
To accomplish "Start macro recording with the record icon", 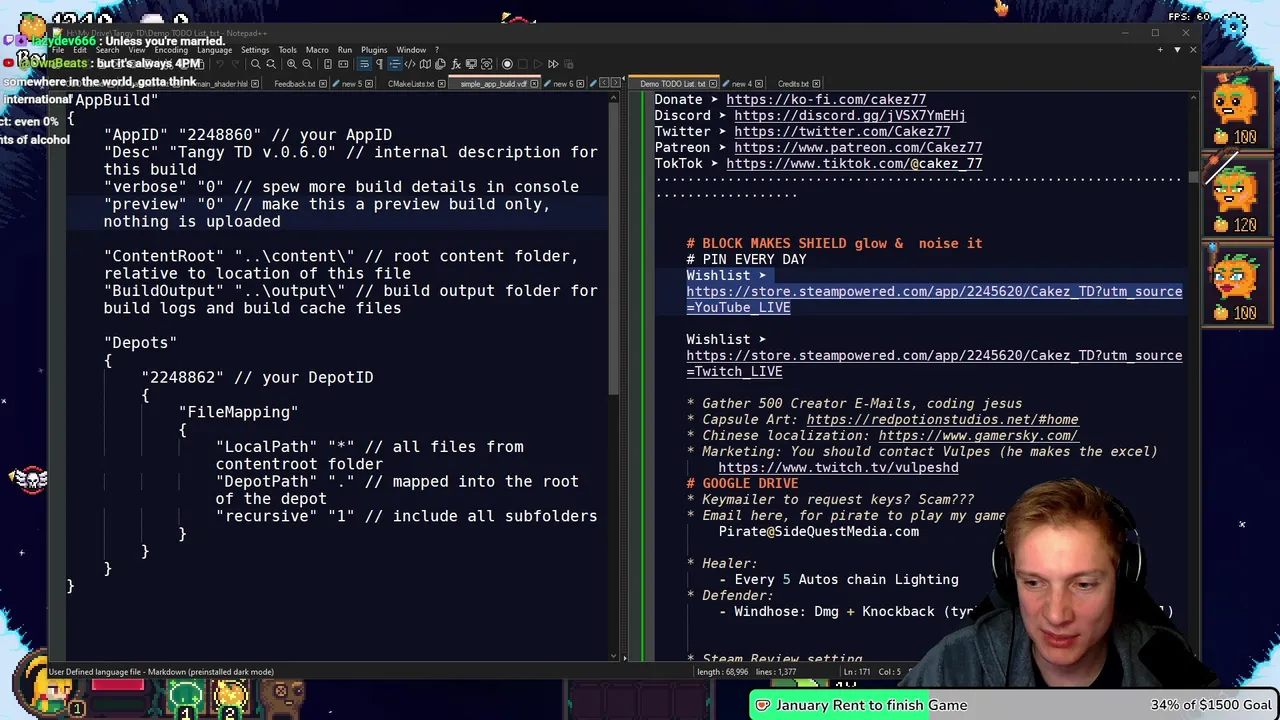I will [507, 64].
